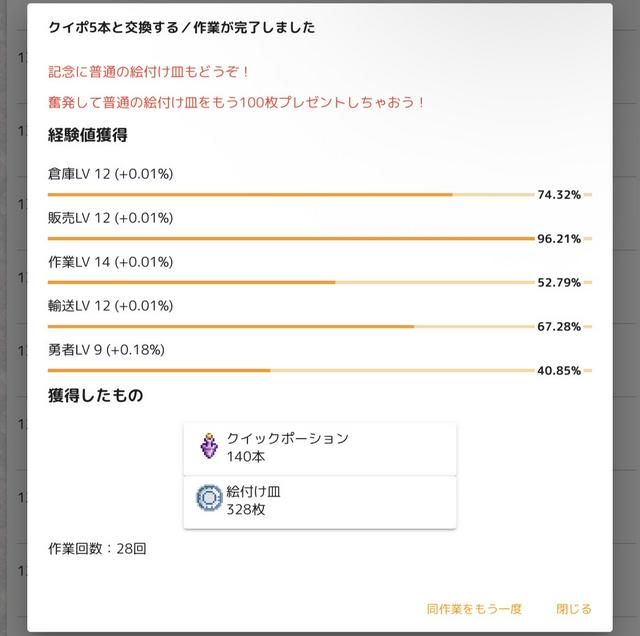The image size is (640, 636).
Task: Click the 倉庫LV 12 experience progress bar
Action: 290,195
